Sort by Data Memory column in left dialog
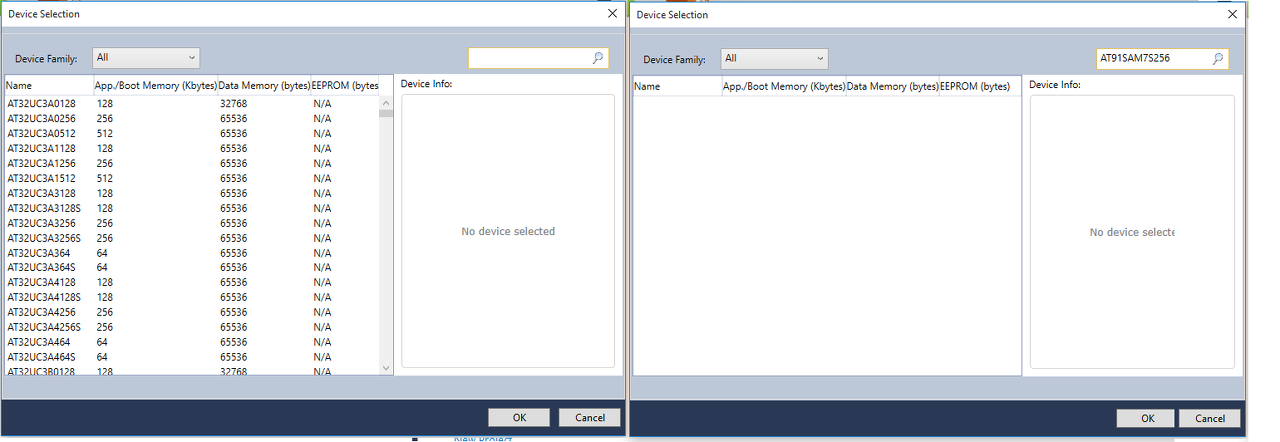 [264, 86]
